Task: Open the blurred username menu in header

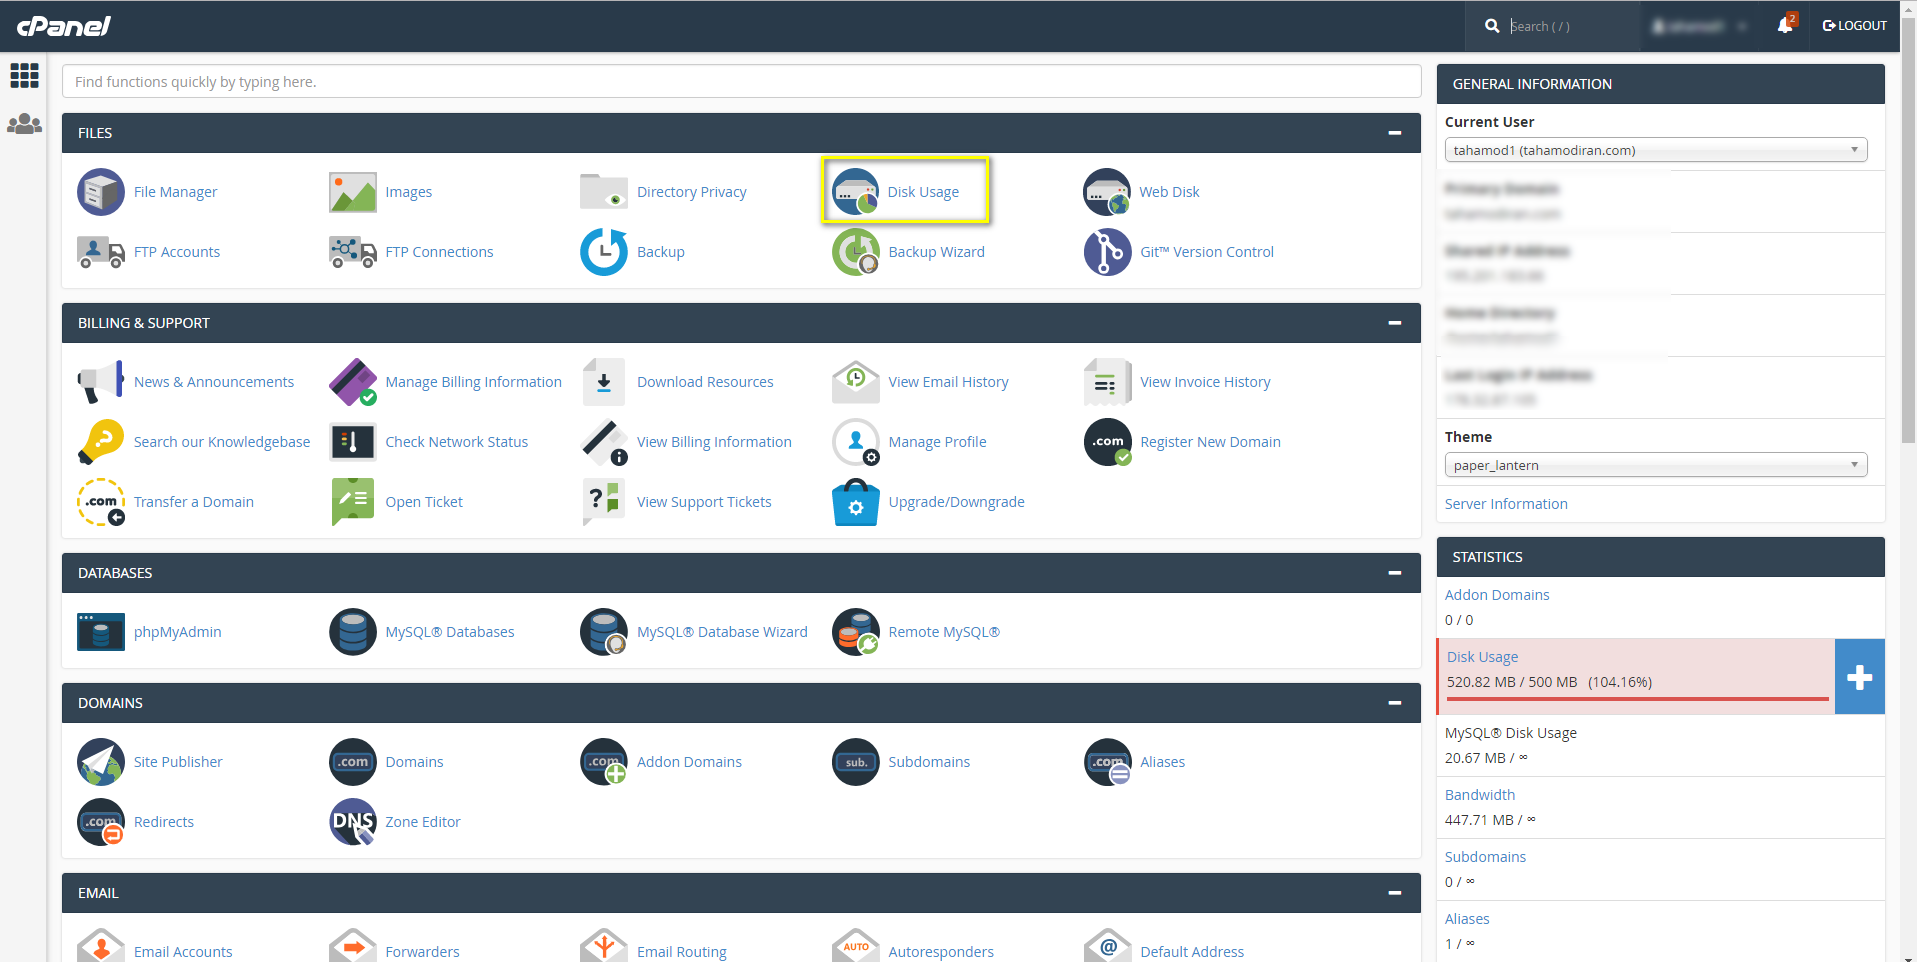Action: (x=1699, y=26)
